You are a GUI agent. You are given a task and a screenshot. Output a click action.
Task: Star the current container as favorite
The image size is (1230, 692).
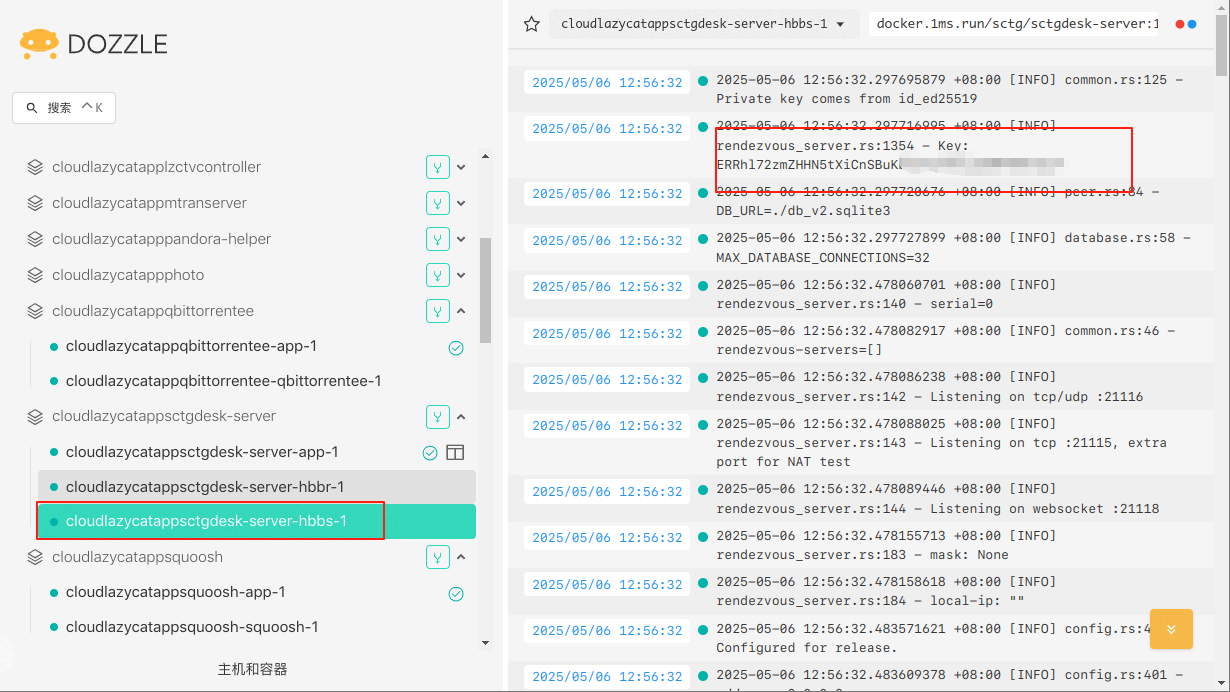point(532,24)
